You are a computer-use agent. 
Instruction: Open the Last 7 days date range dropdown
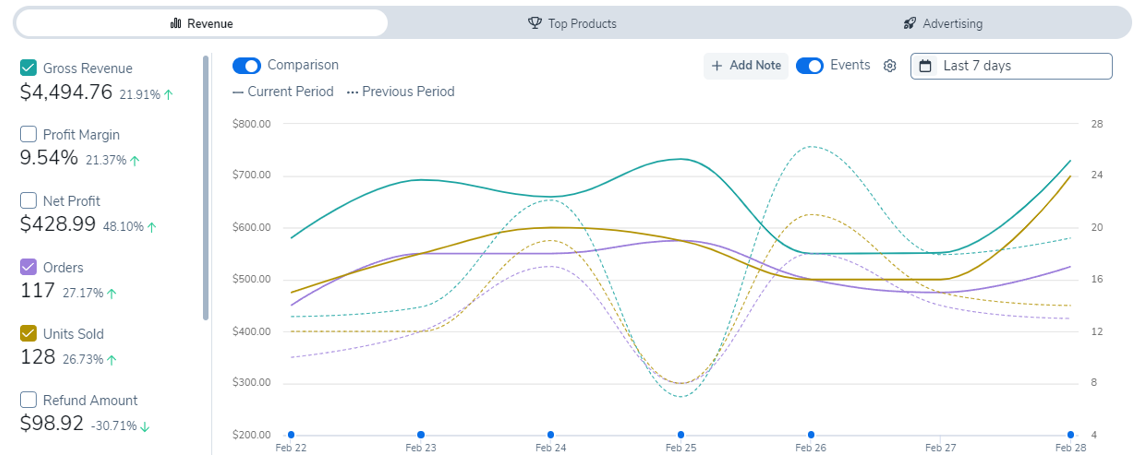1011,66
